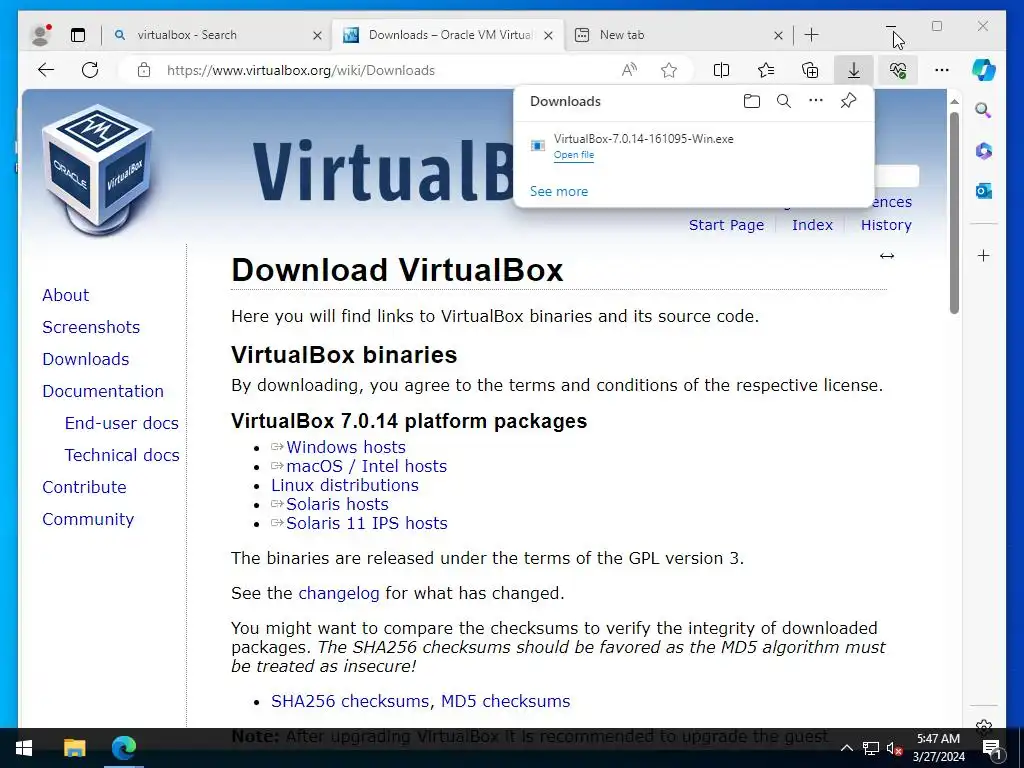Open the Contribute page link
This screenshot has height=768, width=1024.
pyautogui.click(x=84, y=487)
